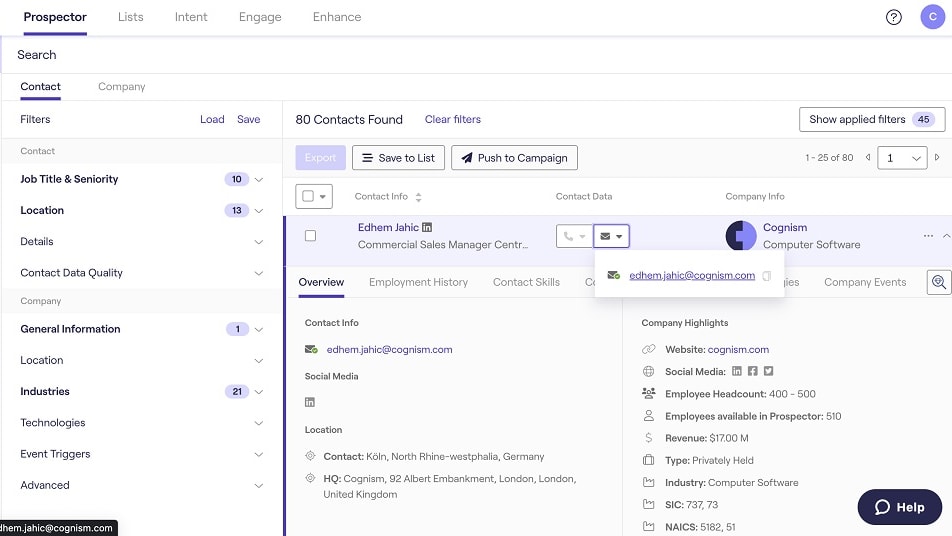Screen dimensions: 952x536
Task: Open Edhem Jahic's LinkedIn icon next to name
Action: point(427,227)
